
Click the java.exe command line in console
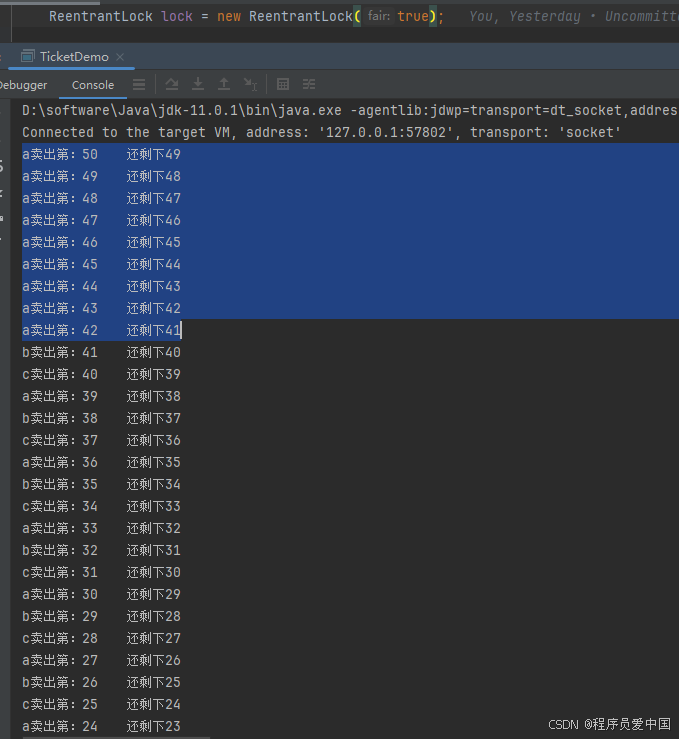coord(350,110)
